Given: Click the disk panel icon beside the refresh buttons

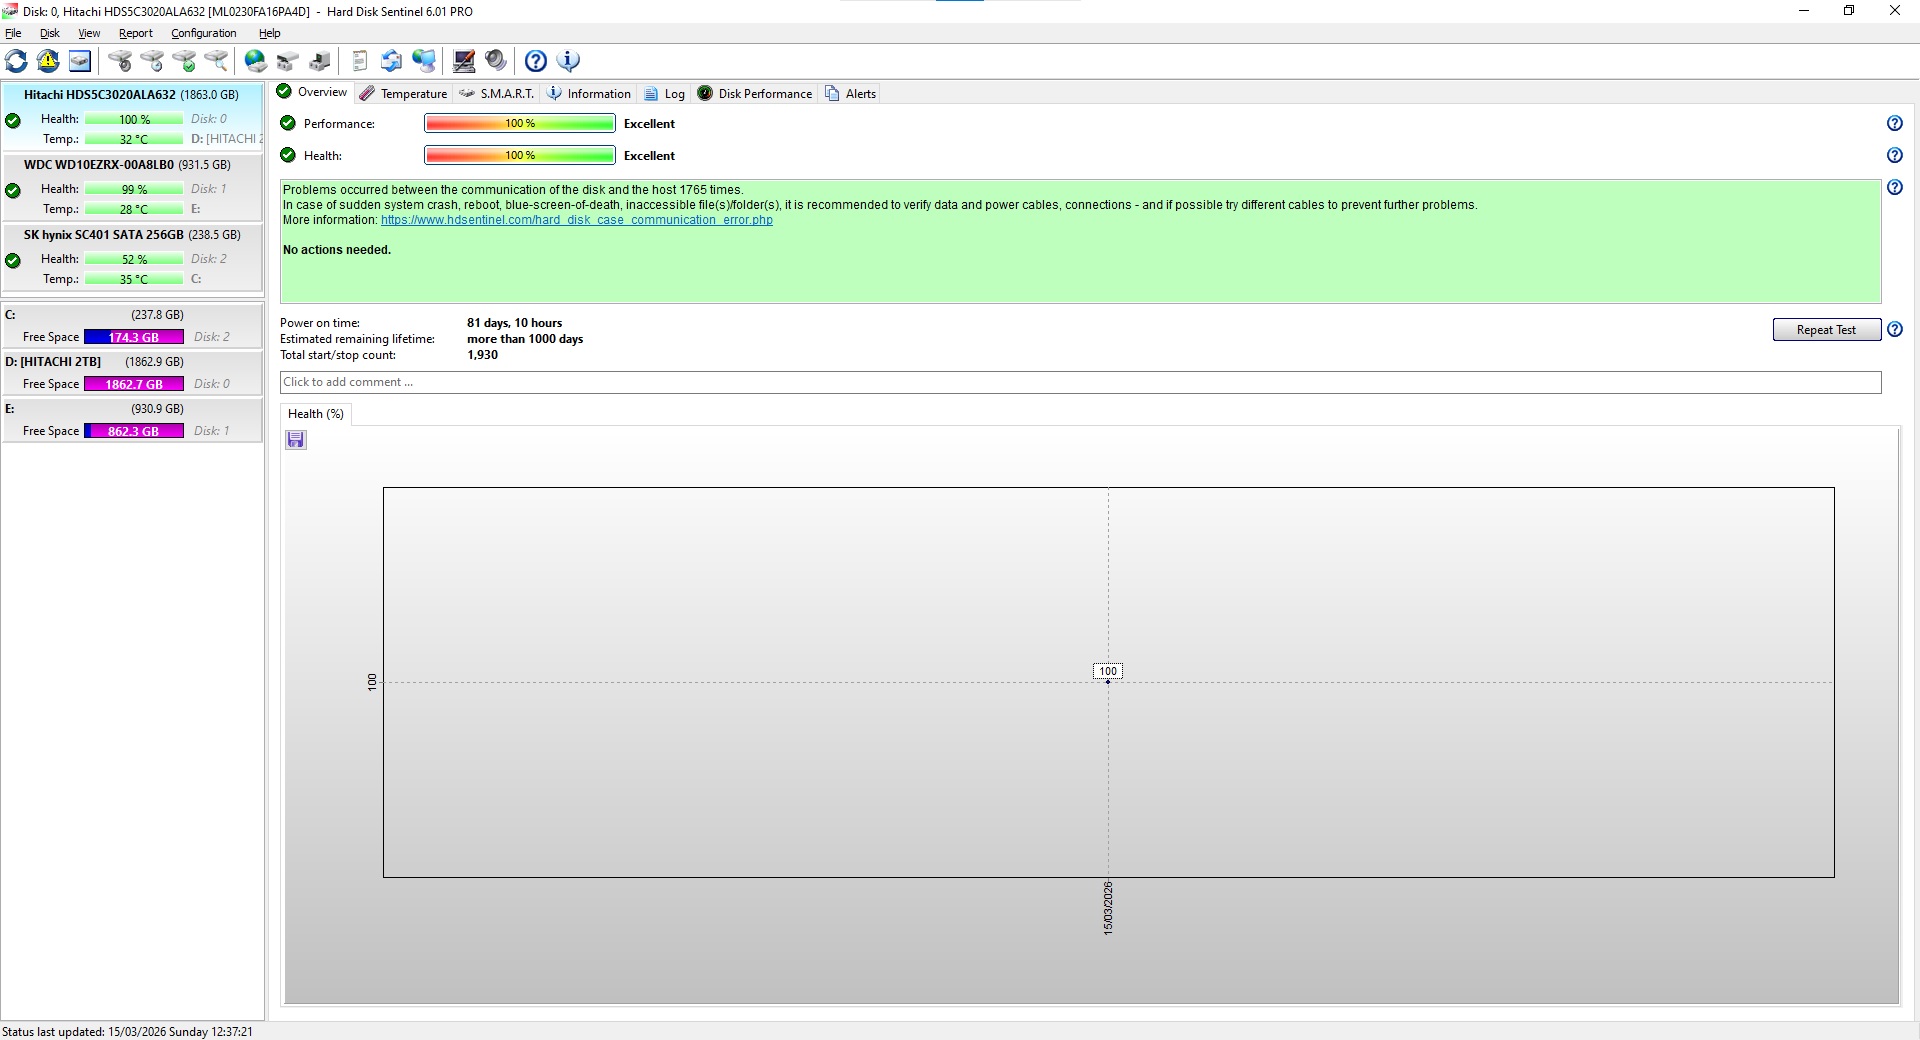Looking at the screenshot, I should point(80,61).
